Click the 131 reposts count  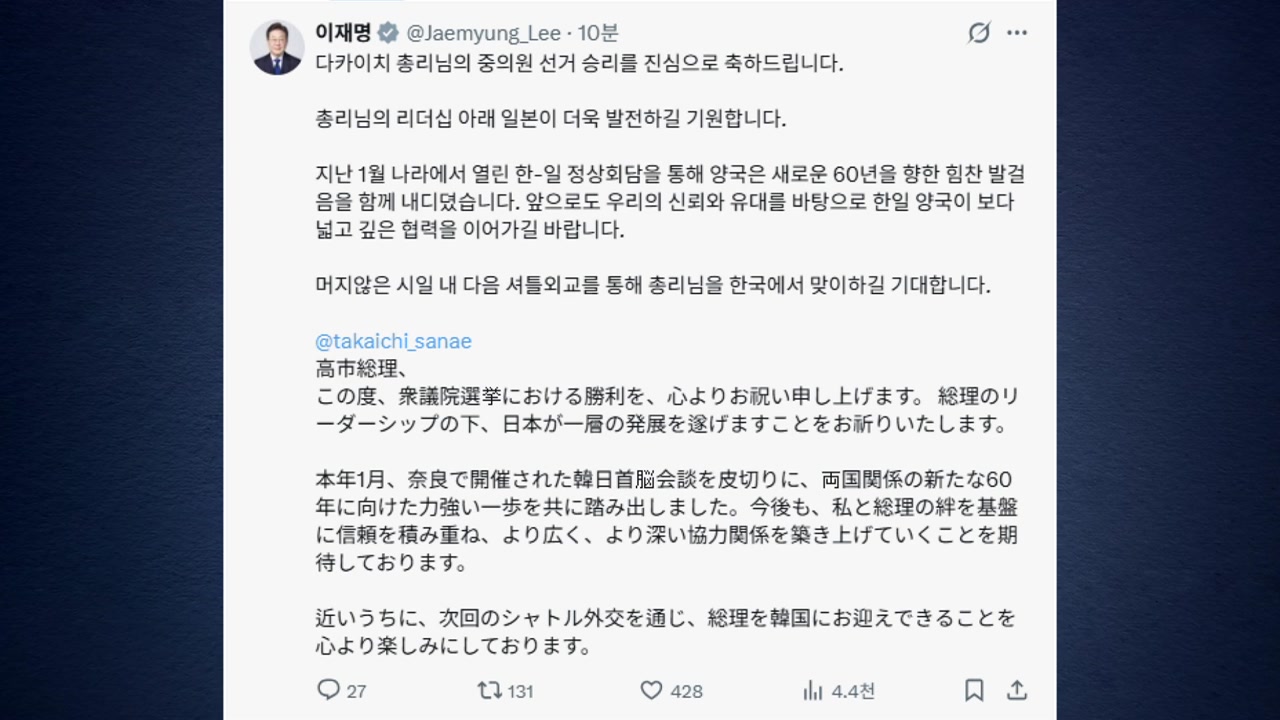pyautogui.click(x=520, y=691)
